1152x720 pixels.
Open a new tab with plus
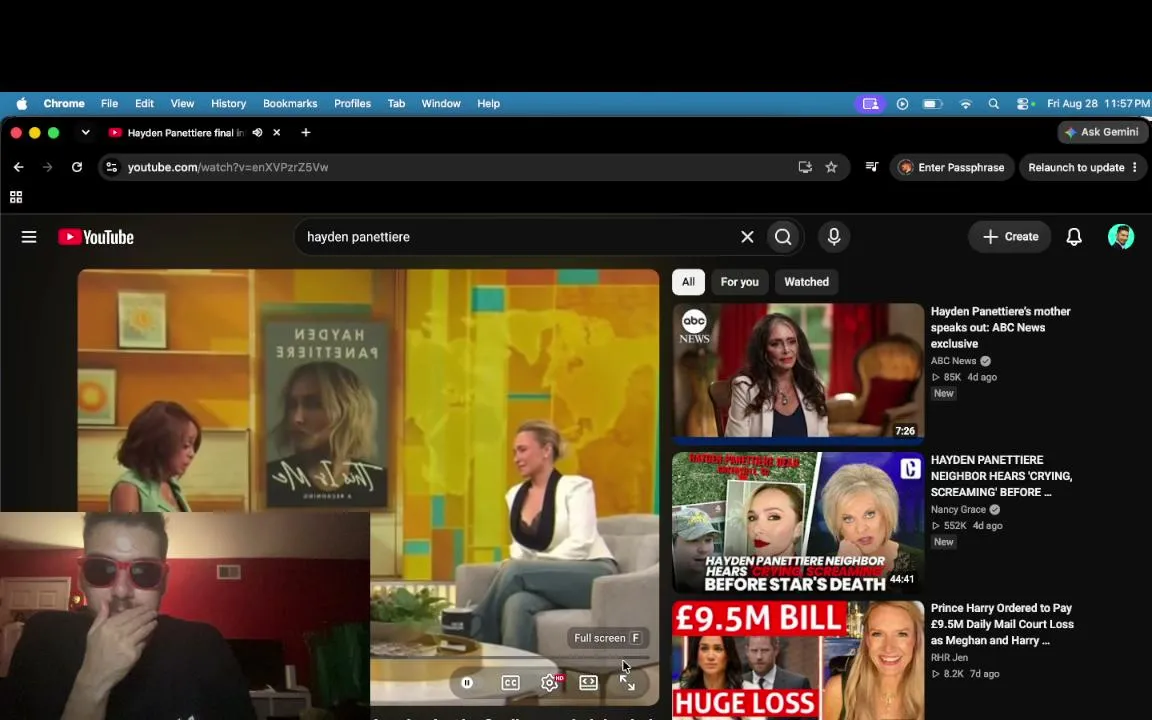[x=306, y=133]
